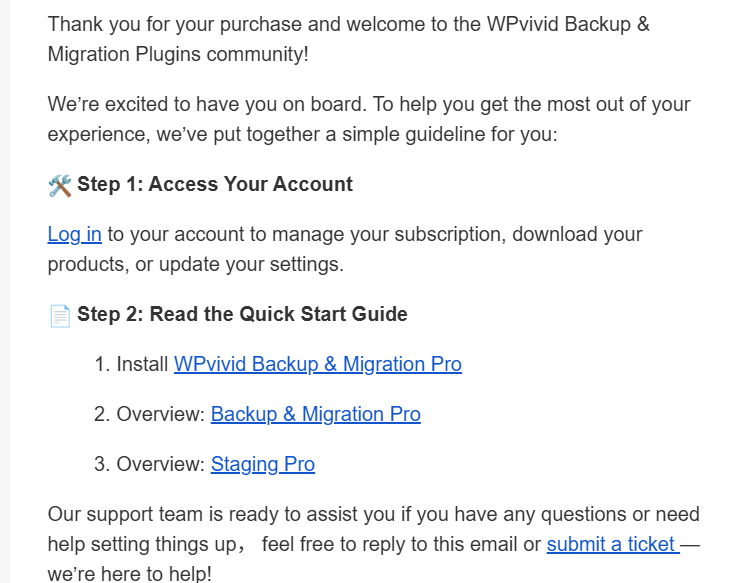The height and width of the screenshot is (583, 755).
Task: Click list number 3 in the Quick Start list
Action: pos(101,465)
